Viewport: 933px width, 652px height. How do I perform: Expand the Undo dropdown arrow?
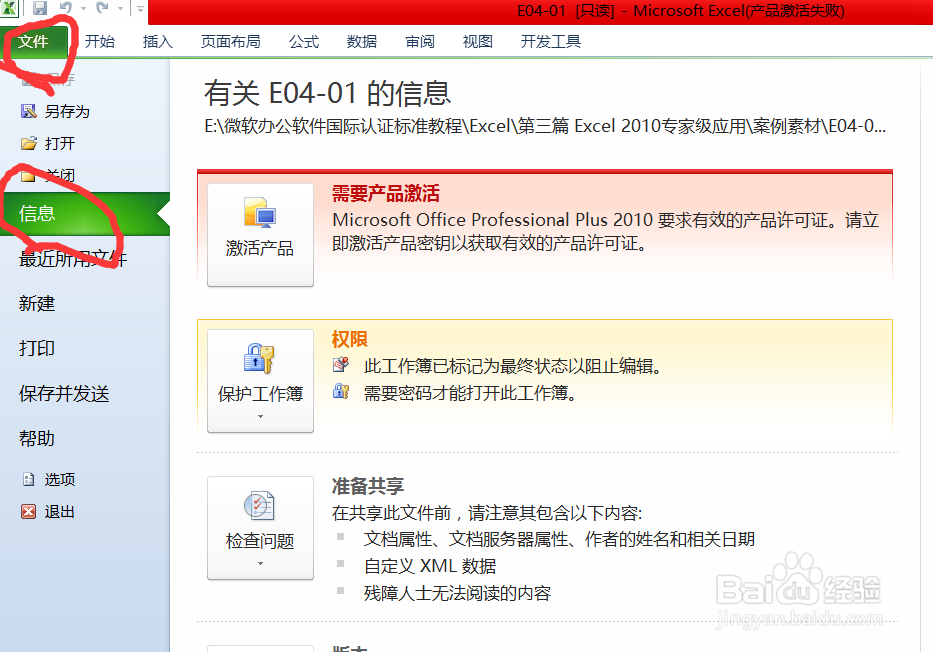[x=83, y=9]
